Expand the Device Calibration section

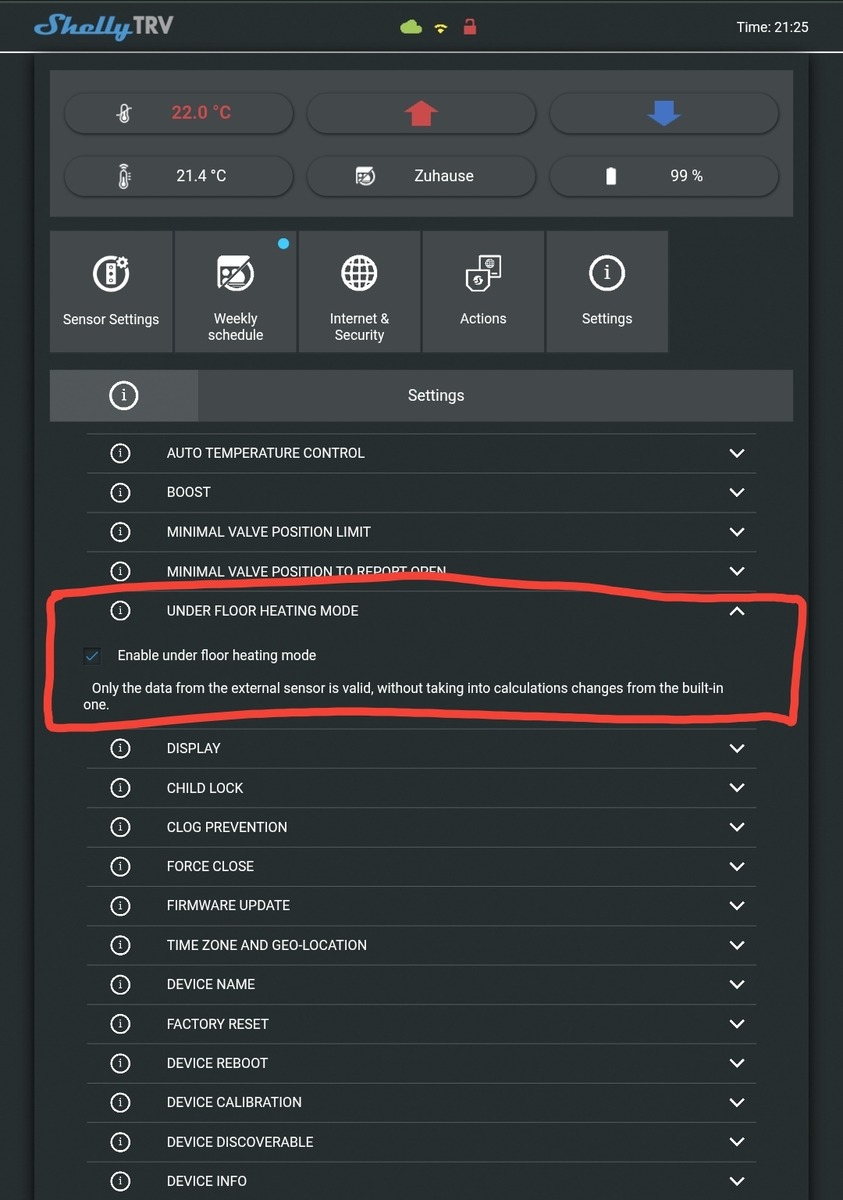[737, 1102]
